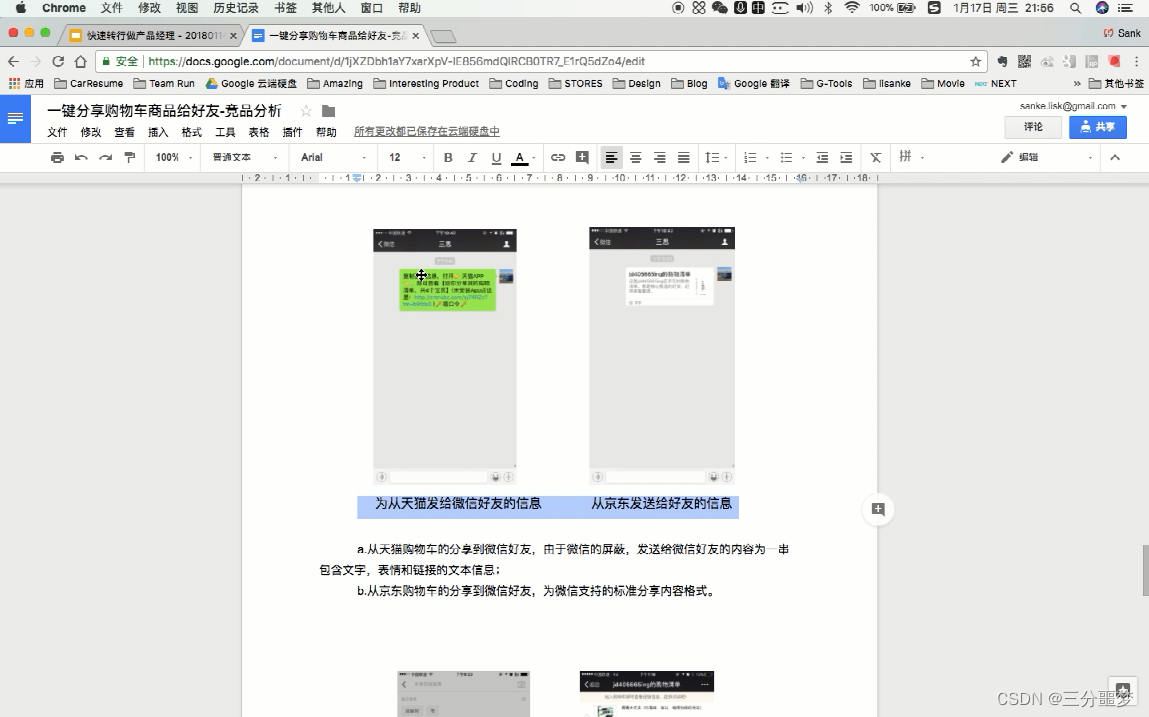The width and height of the screenshot is (1149, 717).
Task: Open the font size 12 dropdown
Action: pyautogui.click(x=407, y=157)
